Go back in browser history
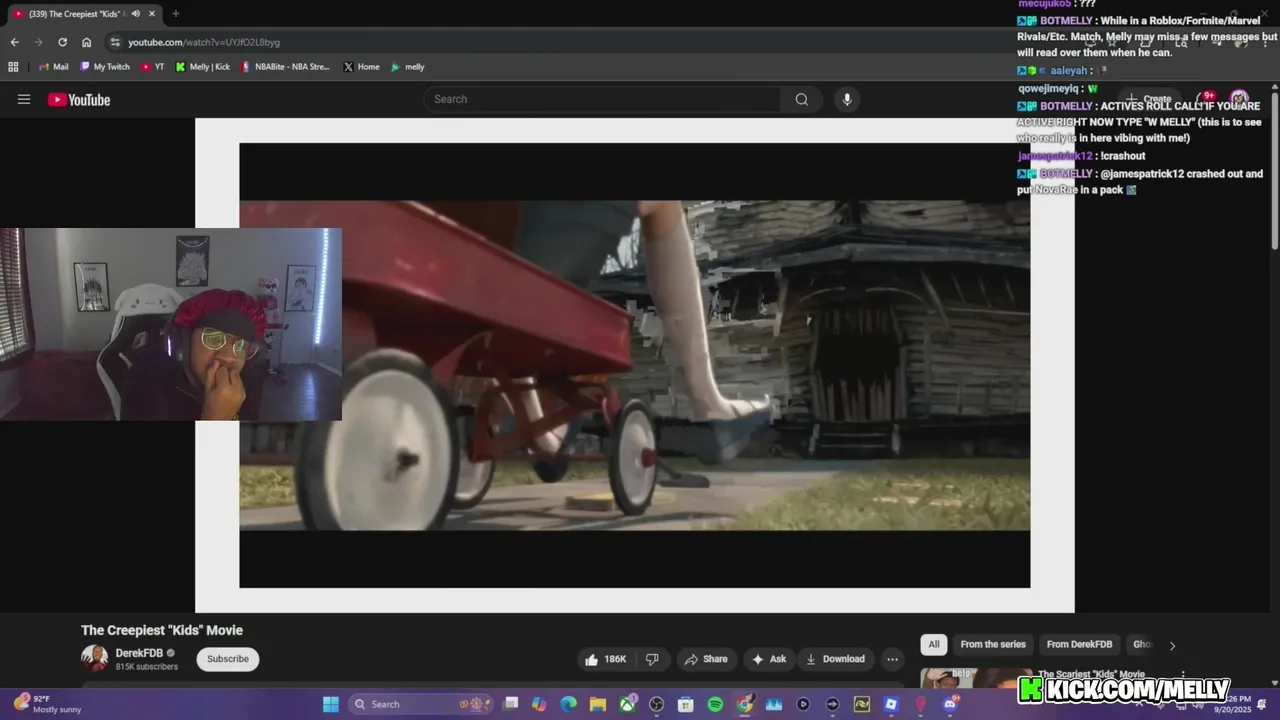Viewport: 1280px width, 720px height. (14, 42)
